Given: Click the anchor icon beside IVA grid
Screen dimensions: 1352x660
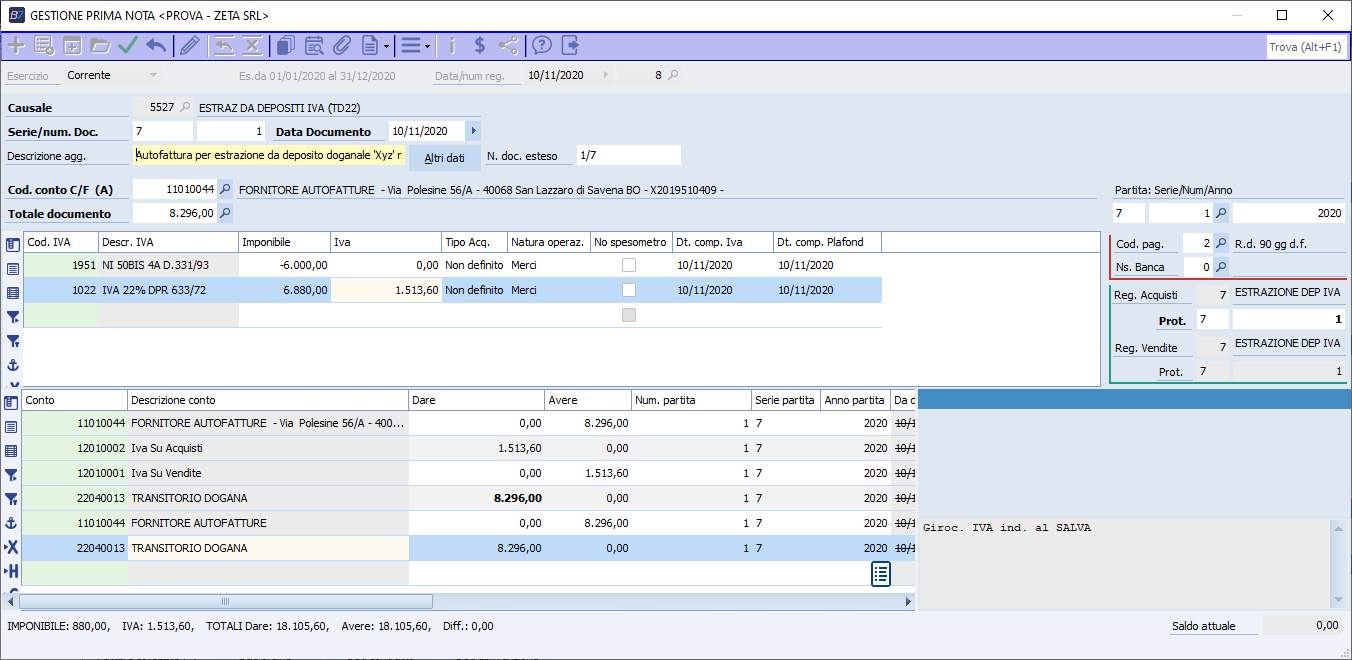Looking at the screenshot, I should click(x=13, y=366).
